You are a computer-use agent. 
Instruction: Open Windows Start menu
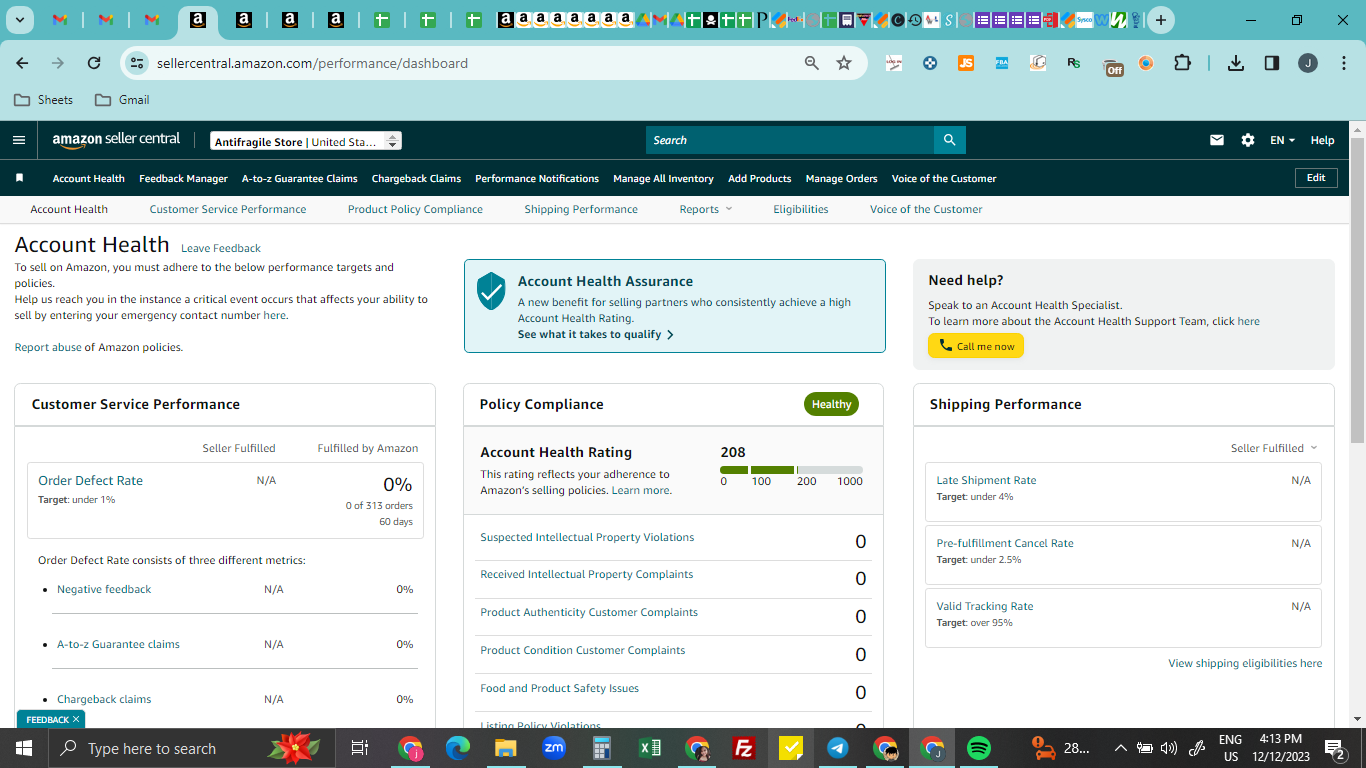pyautogui.click(x=23, y=748)
